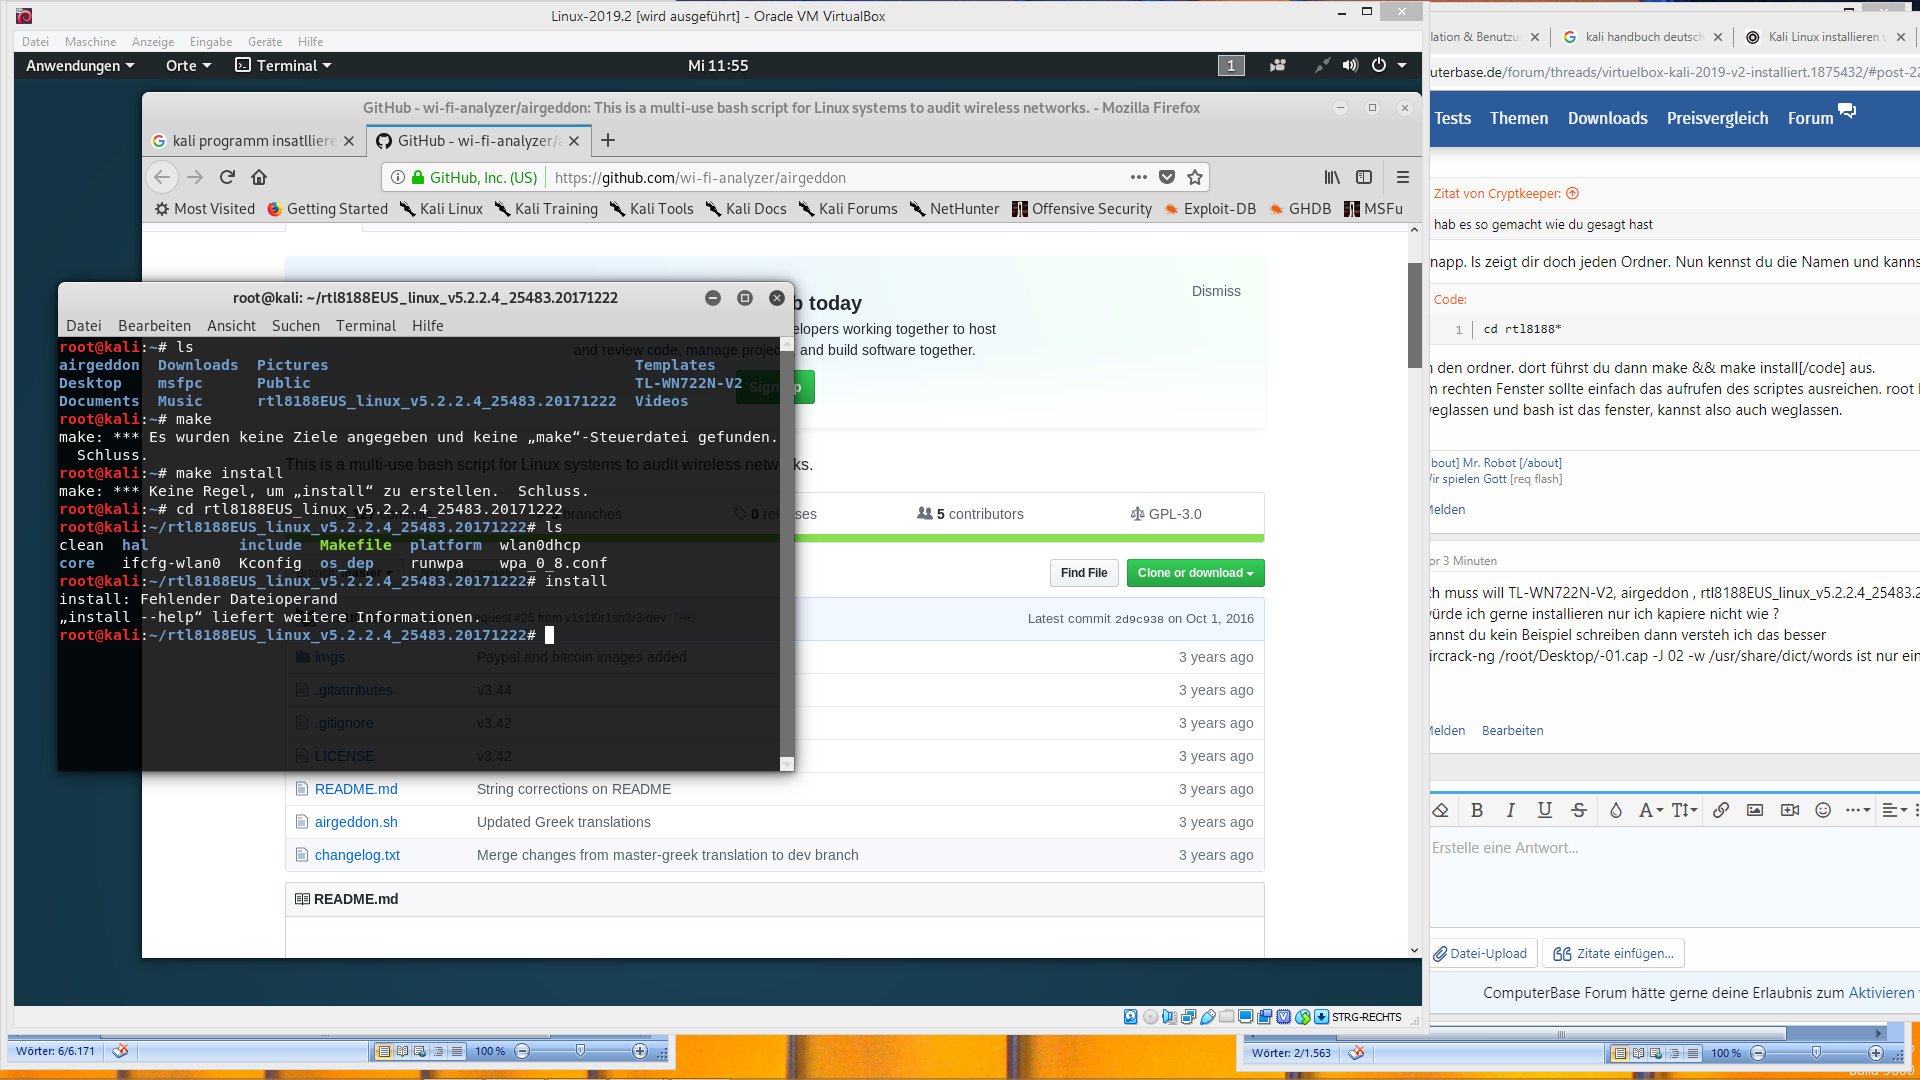Click the Find File button

(1084, 573)
